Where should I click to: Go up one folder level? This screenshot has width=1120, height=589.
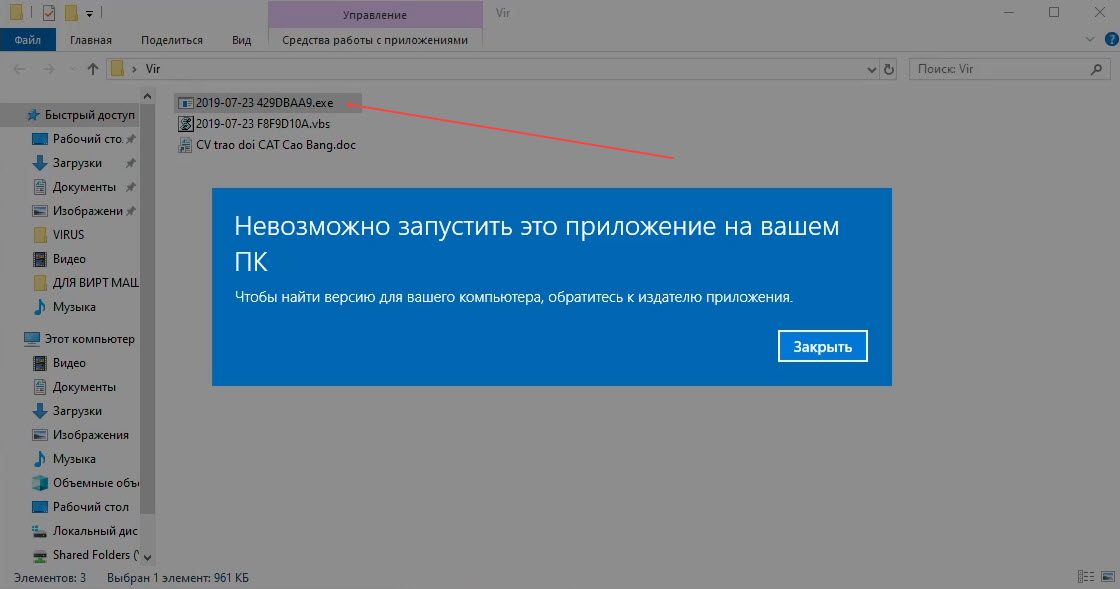coord(93,69)
